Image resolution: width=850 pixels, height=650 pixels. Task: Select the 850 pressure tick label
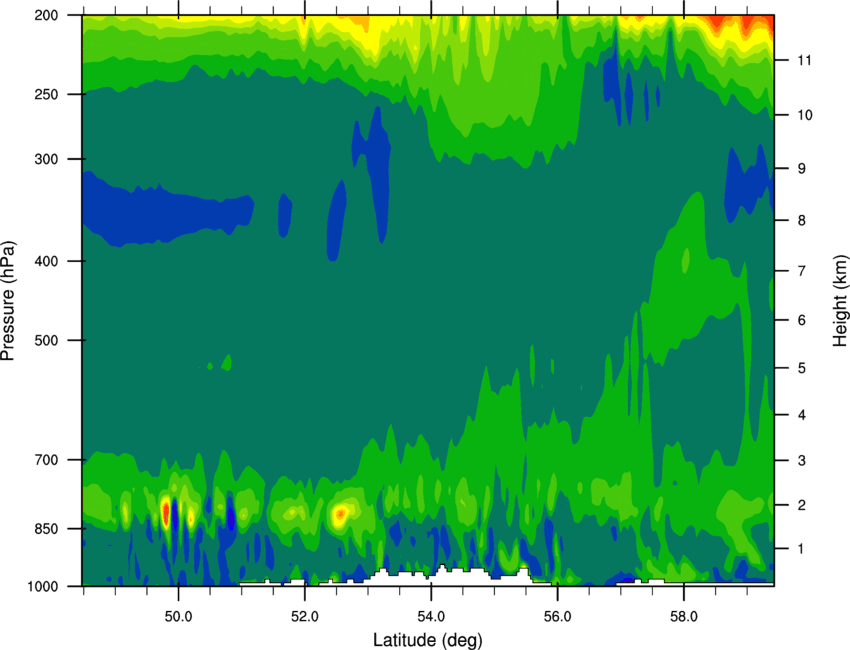click(46, 529)
